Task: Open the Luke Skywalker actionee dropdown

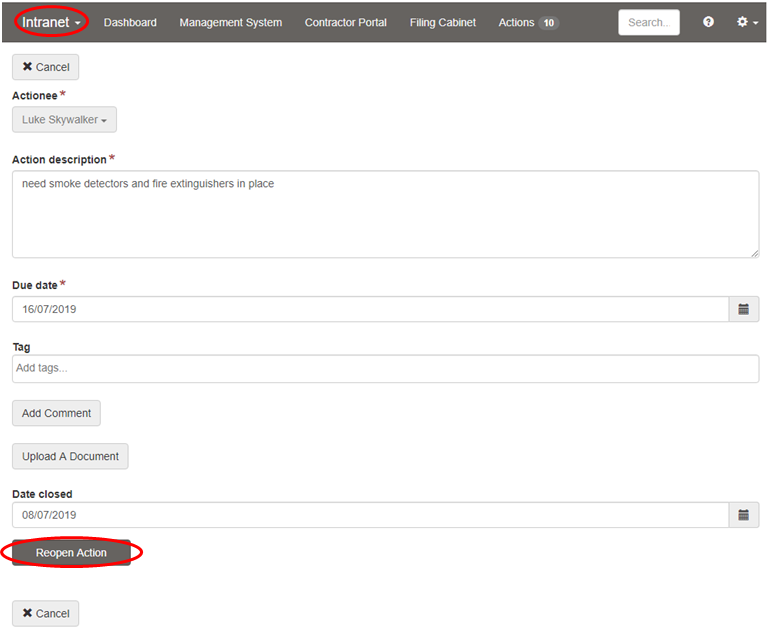Action: 64,120
